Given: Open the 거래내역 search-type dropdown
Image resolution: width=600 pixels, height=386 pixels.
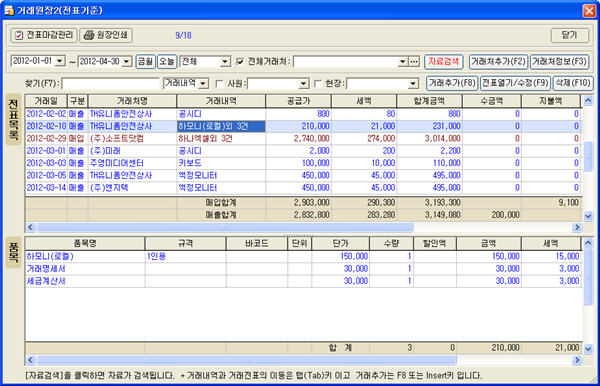Looking at the screenshot, I should (204, 83).
